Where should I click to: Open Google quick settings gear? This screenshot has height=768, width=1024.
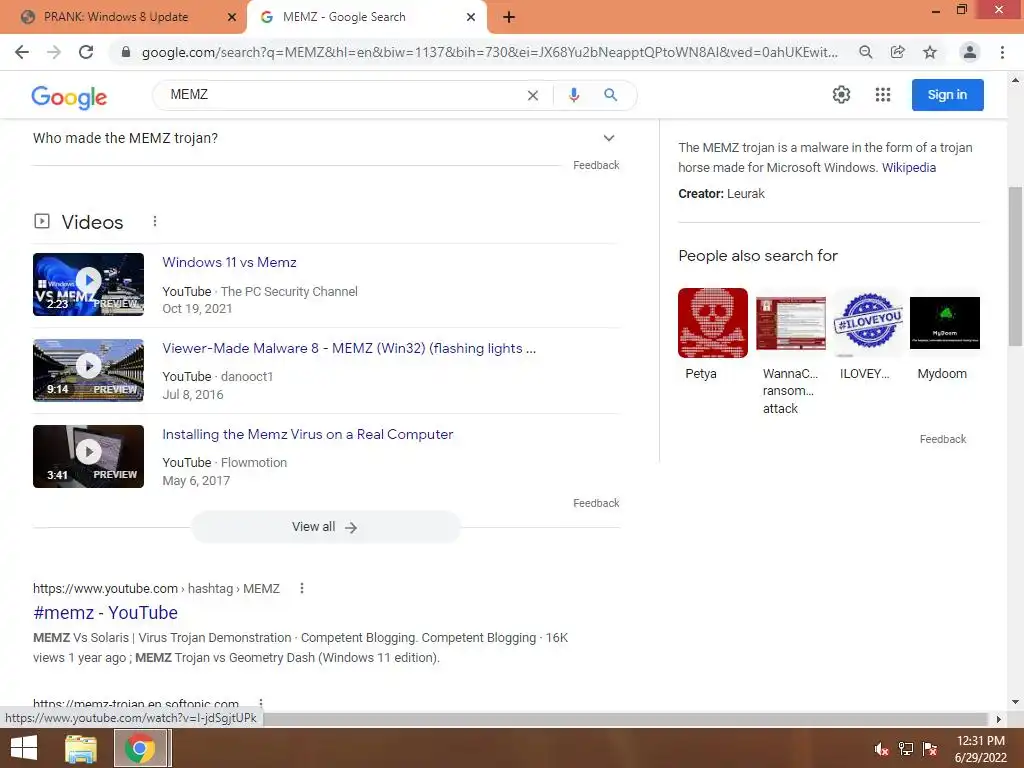click(x=841, y=95)
